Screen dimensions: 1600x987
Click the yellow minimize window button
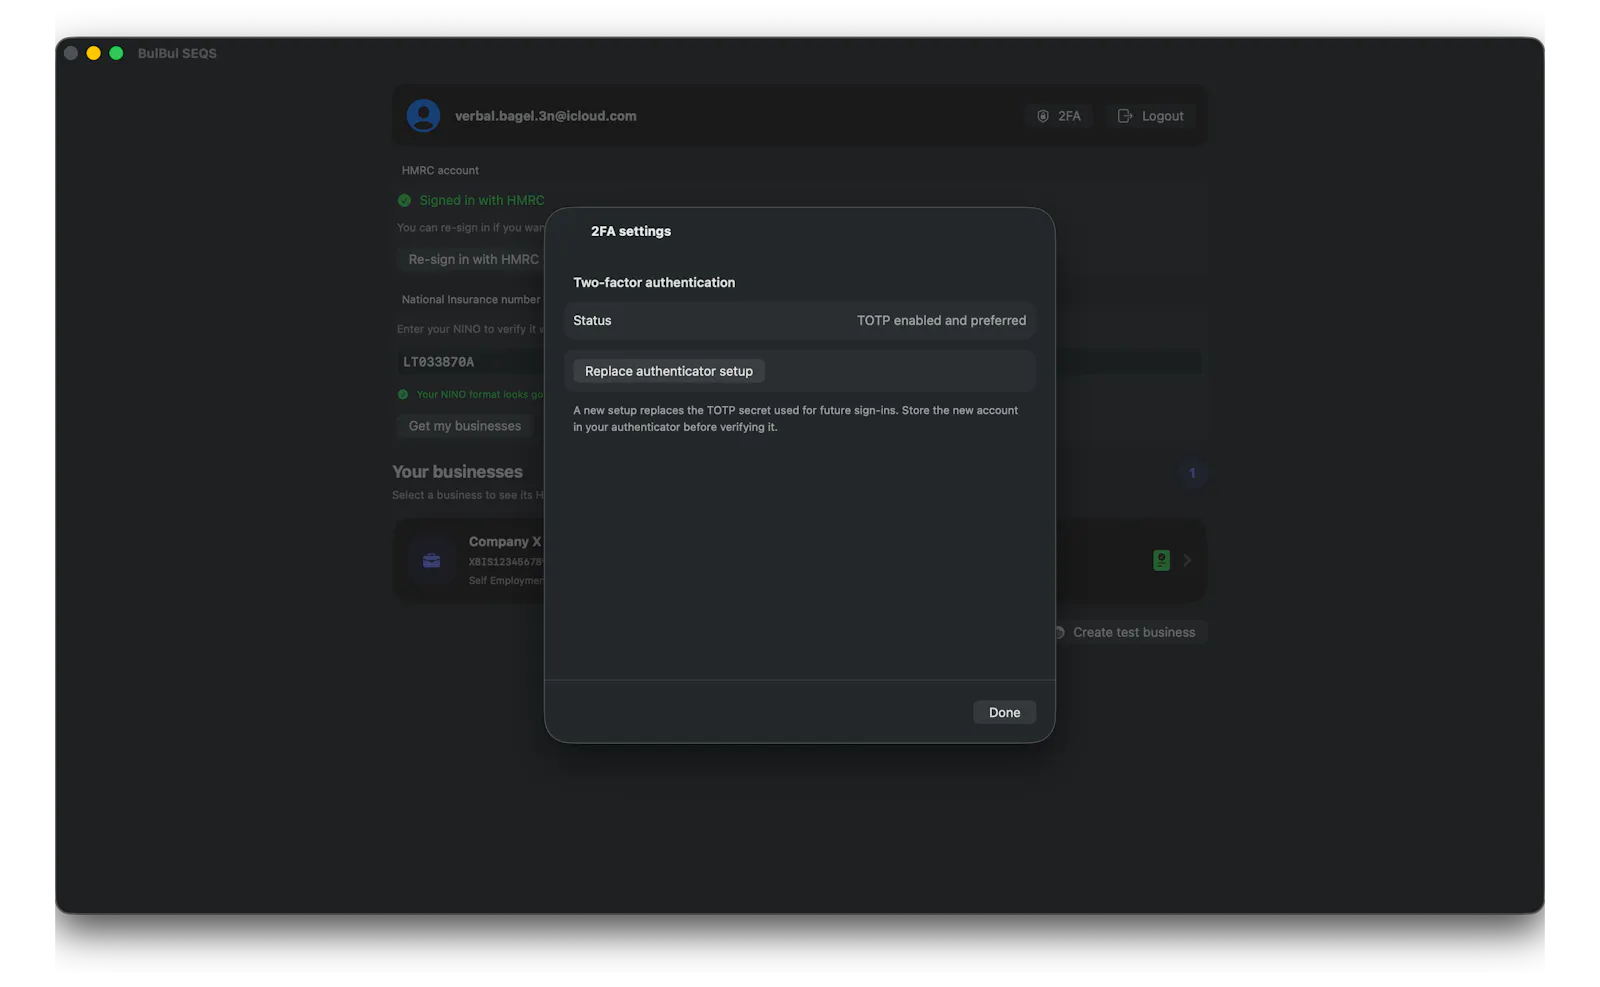[x=93, y=53]
